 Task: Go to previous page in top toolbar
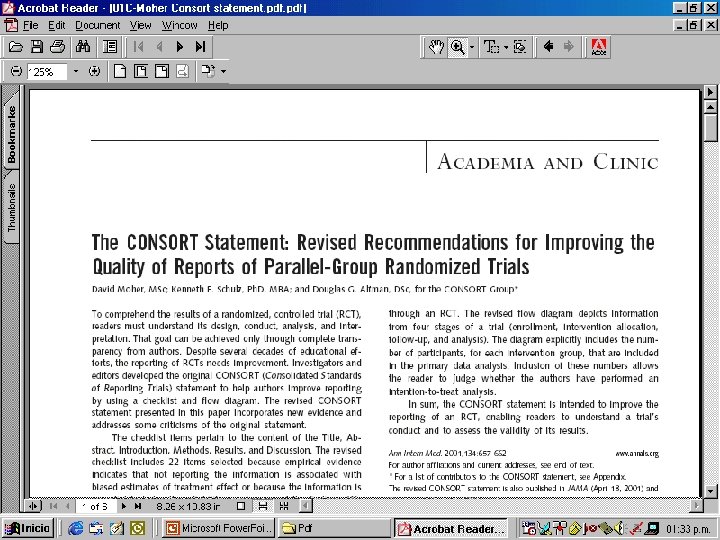[159, 47]
